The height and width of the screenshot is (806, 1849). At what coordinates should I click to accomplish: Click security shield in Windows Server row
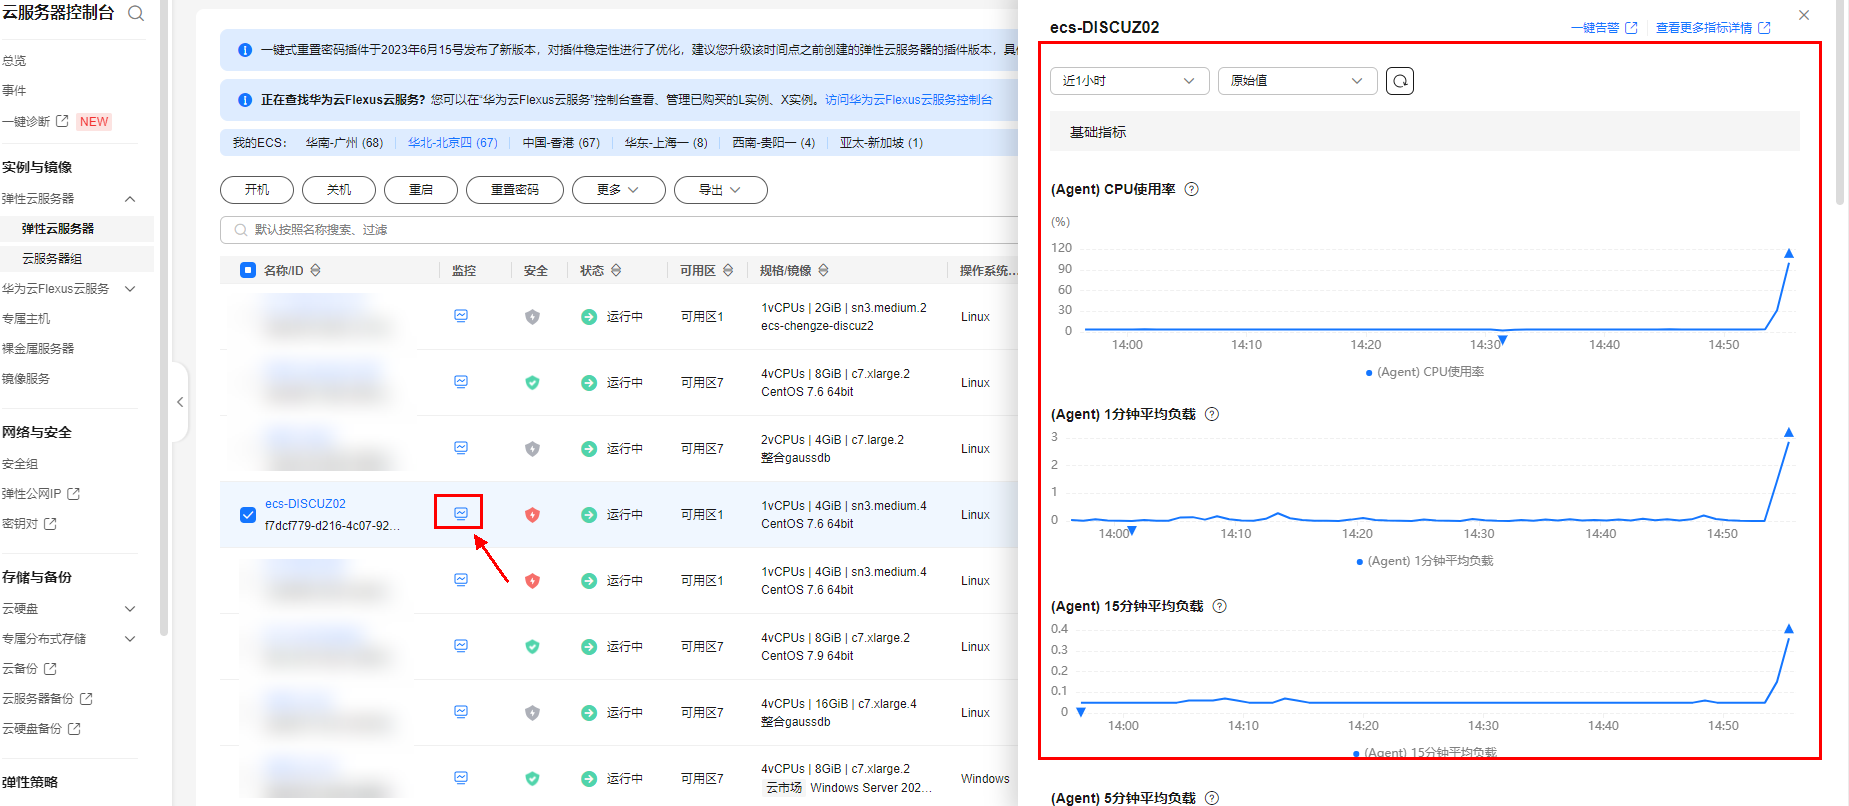(x=532, y=779)
